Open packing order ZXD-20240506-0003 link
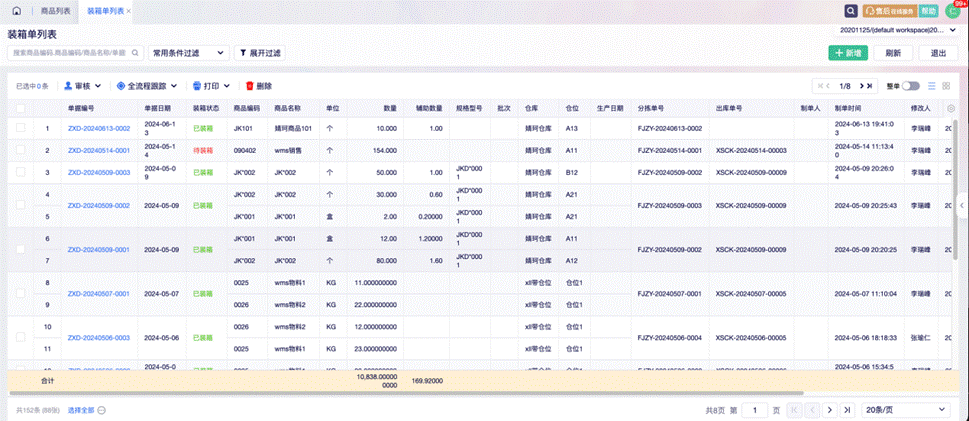The width and height of the screenshot is (969, 421). click(99, 338)
